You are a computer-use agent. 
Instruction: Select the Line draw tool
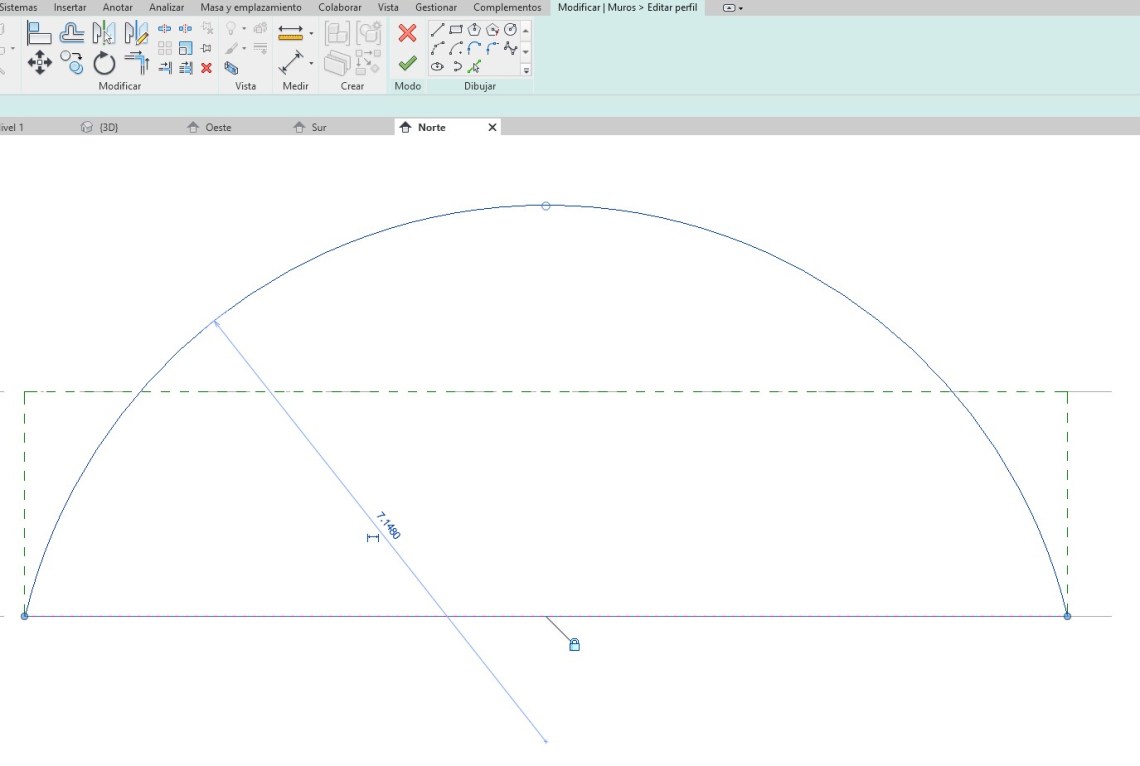[438, 30]
